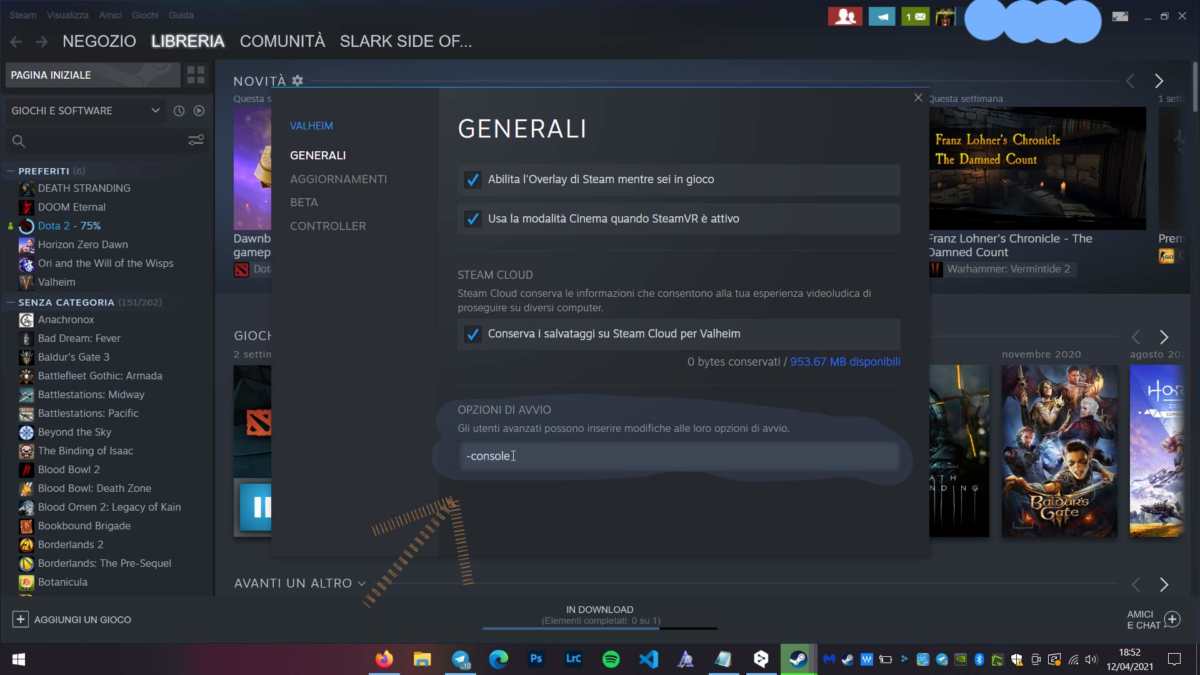Open Baldur's Gate 3 cover thumbnail
This screenshot has height=675, width=1200.
click(1060, 451)
